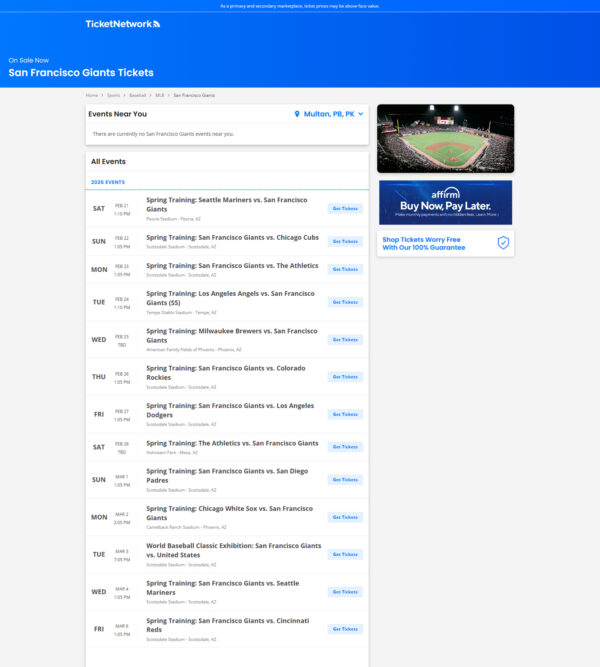Screen dimensions: 600x667
Task: Open World Baseball Classic Exhibition event title
Action: pos(234,550)
